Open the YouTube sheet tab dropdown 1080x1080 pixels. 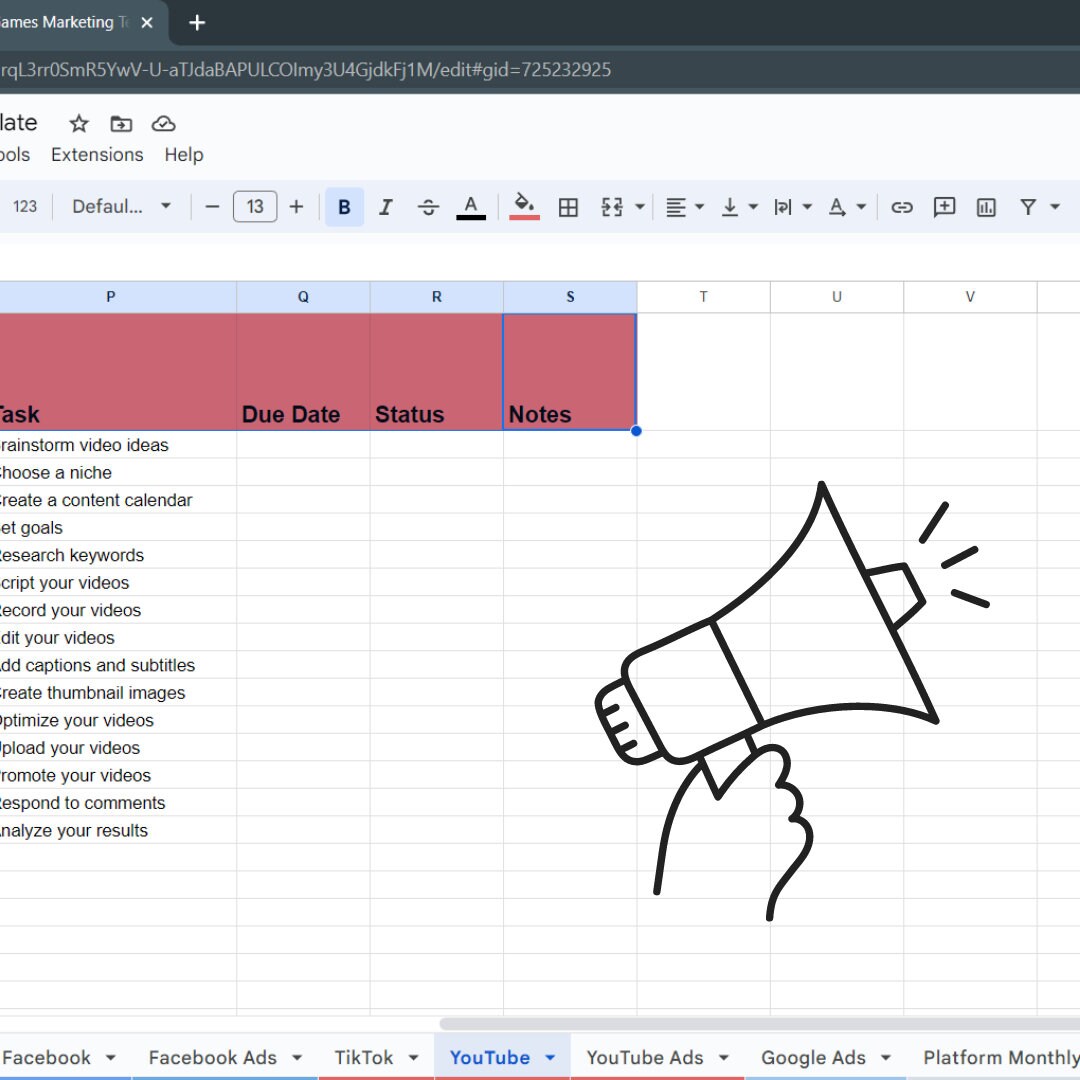pyautogui.click(x=549, y=1057)
